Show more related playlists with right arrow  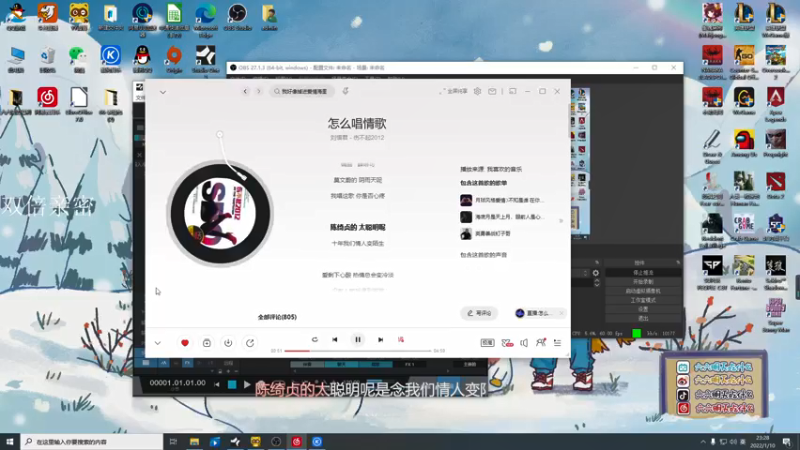click(561, 221)
